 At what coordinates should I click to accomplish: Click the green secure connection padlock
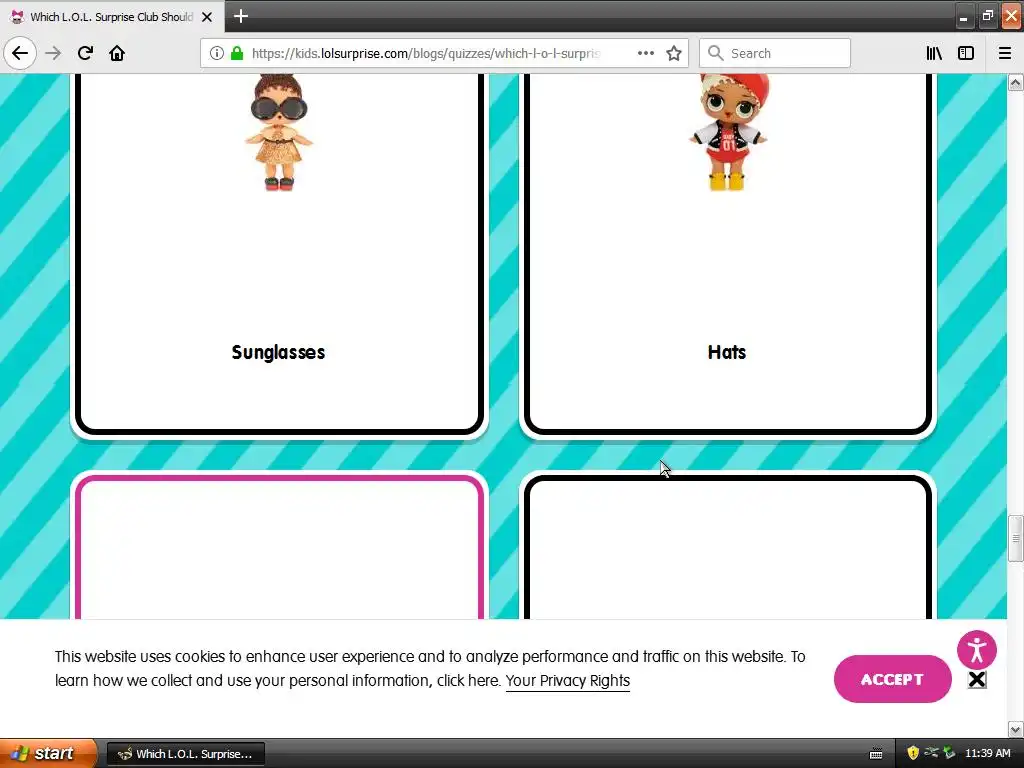pyautogui.click(x=237, y=53)
